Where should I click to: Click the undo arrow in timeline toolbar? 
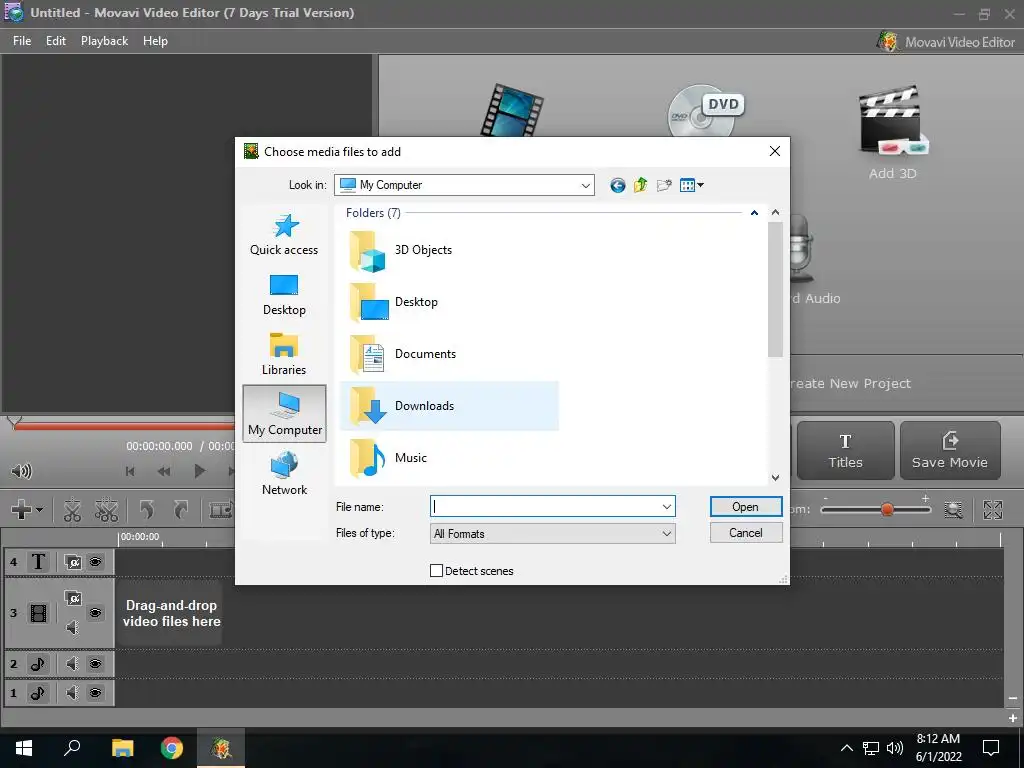(147, 509)
